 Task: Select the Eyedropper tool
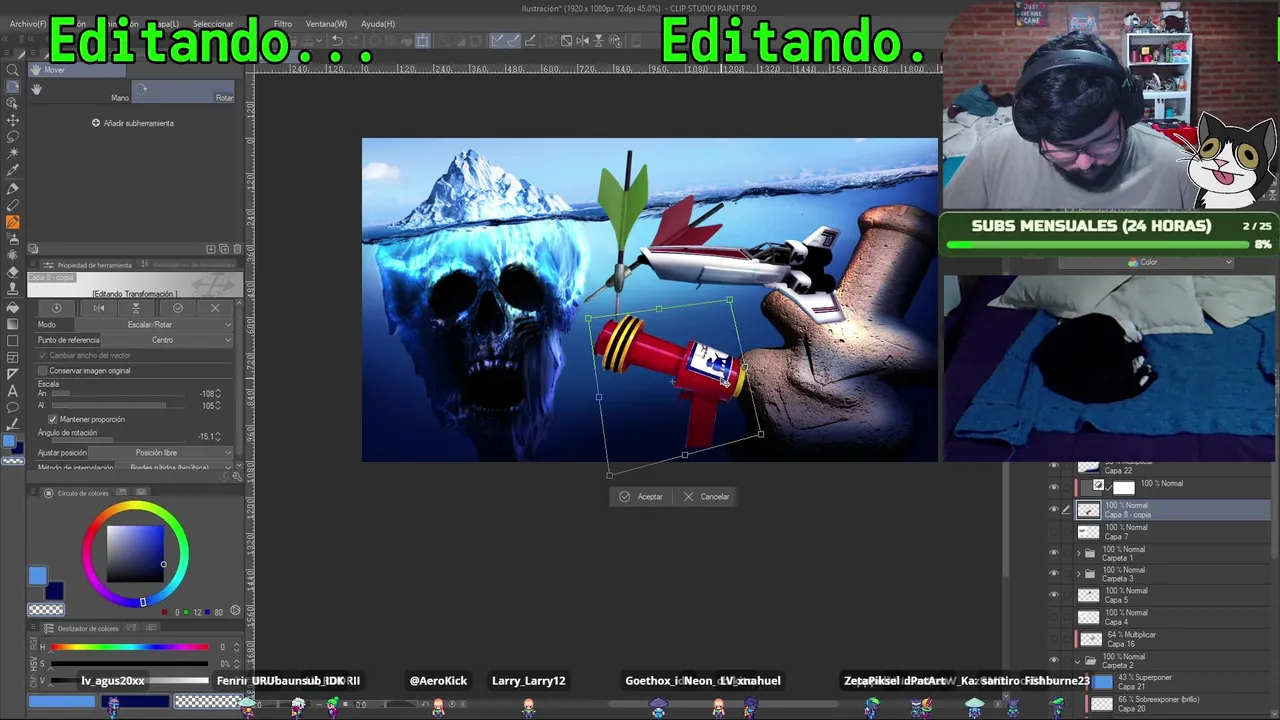(13, 171)
